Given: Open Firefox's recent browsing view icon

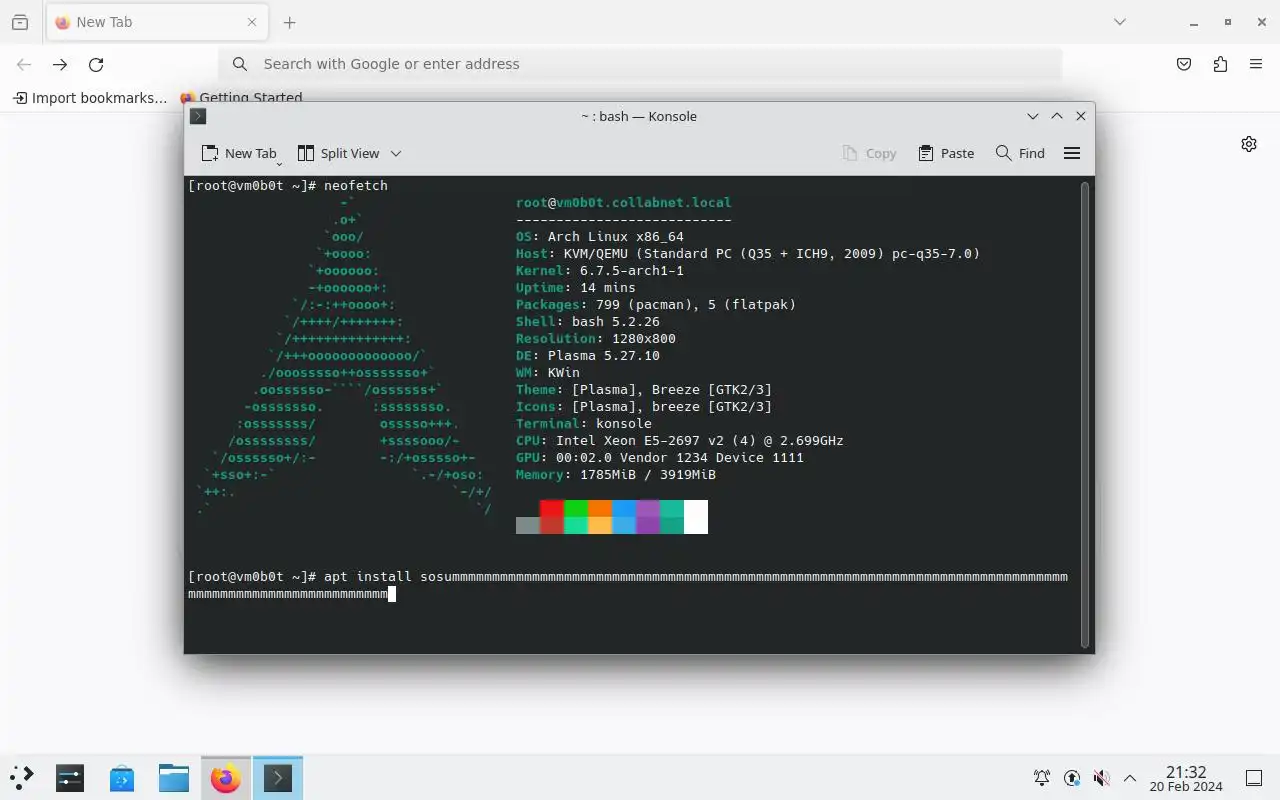Looking at the screenshot, I should 20,22.
